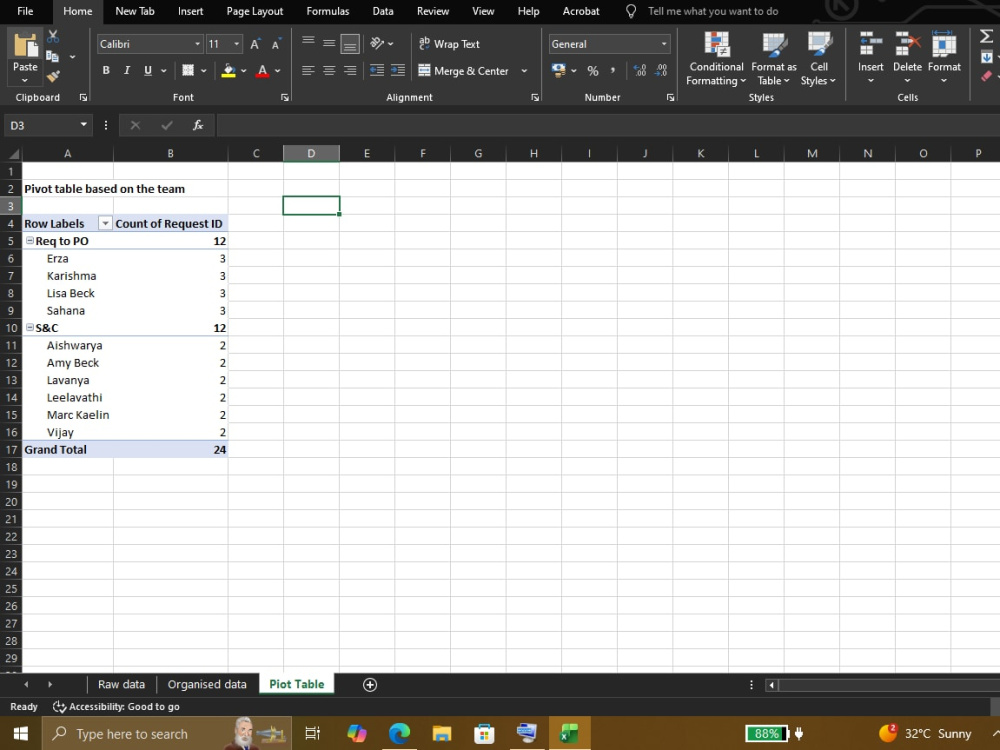Open Microsoft Edge from taskbar

(399, 733)
